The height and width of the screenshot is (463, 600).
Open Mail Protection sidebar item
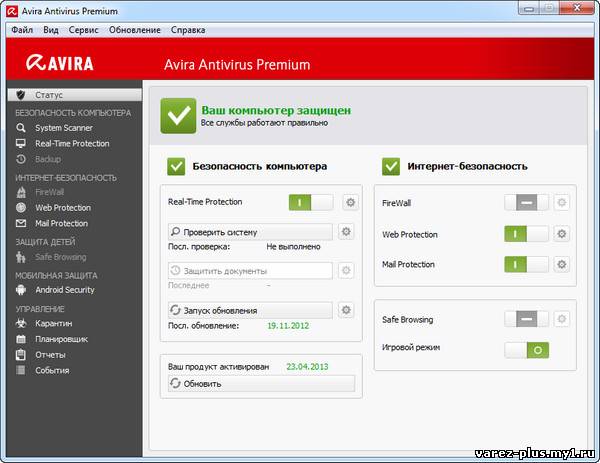coord(61,223)
